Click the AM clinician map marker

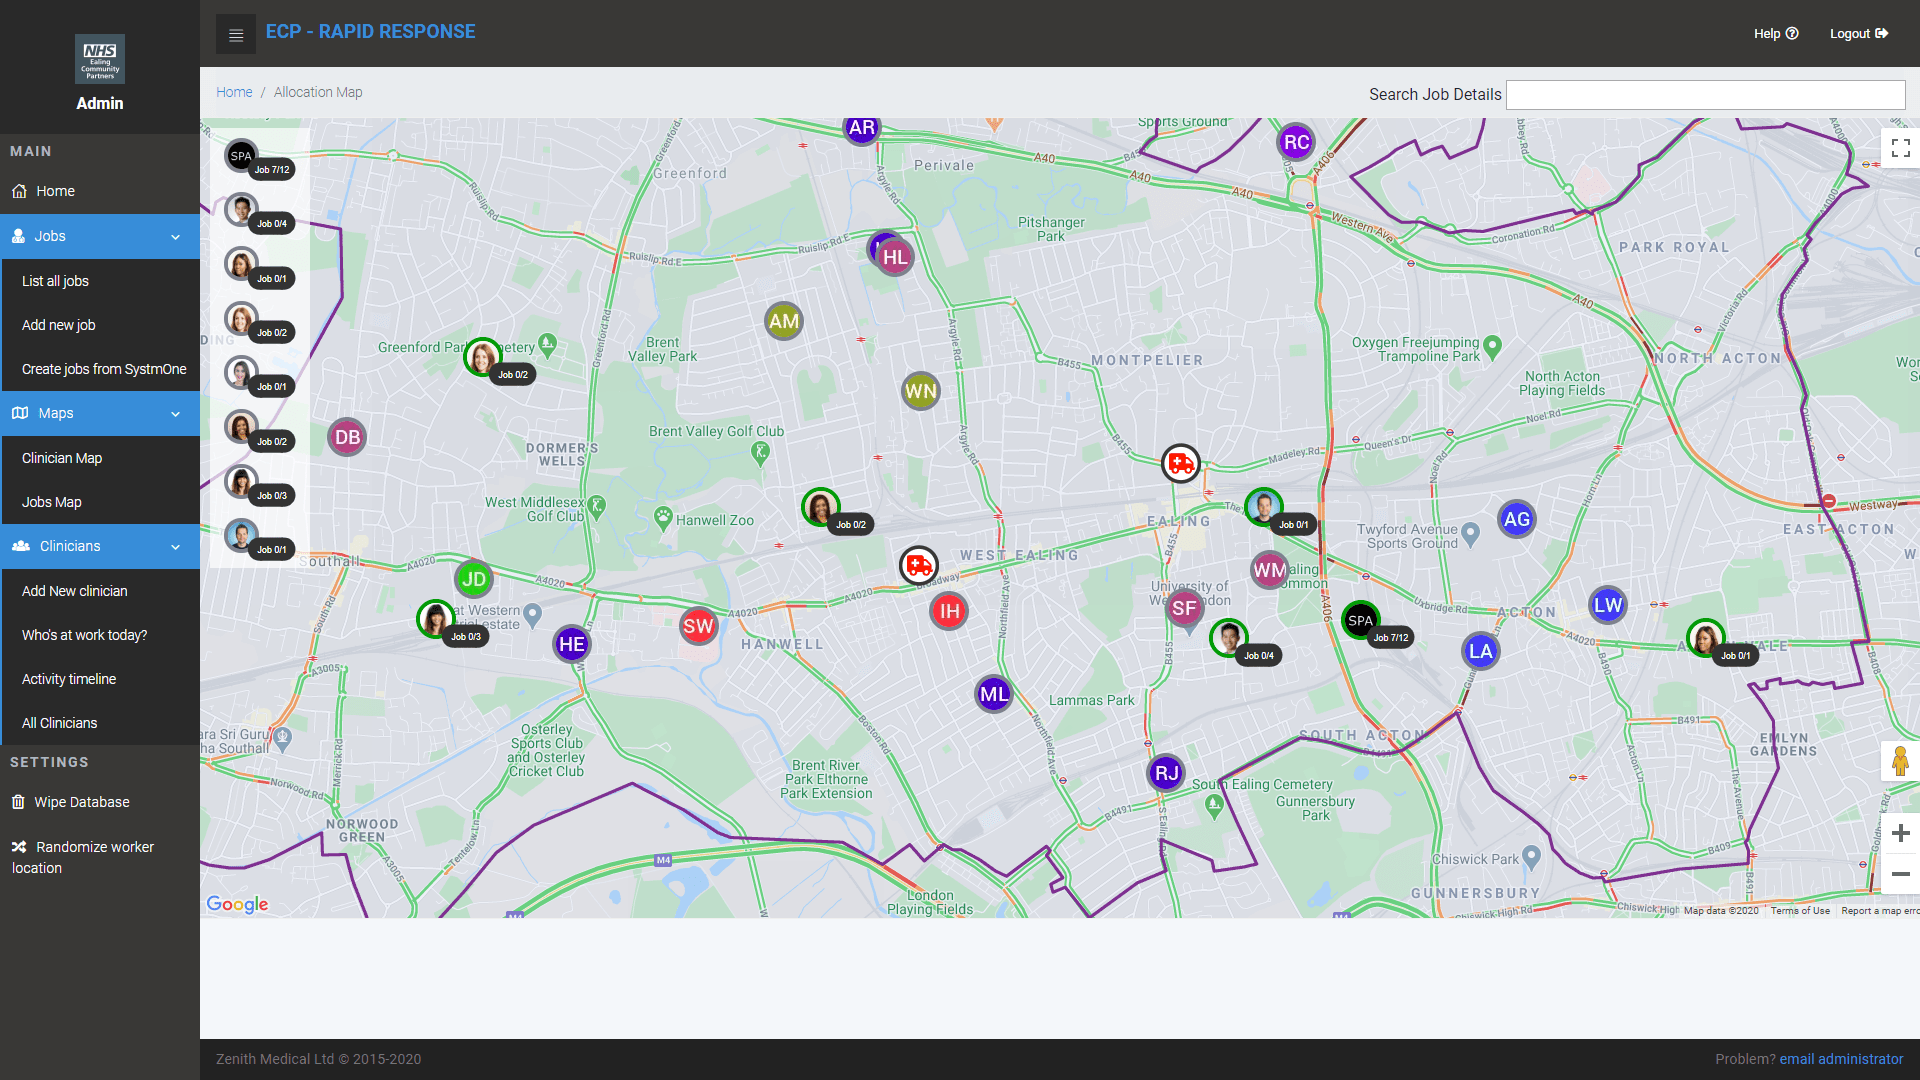pos(783,322)
